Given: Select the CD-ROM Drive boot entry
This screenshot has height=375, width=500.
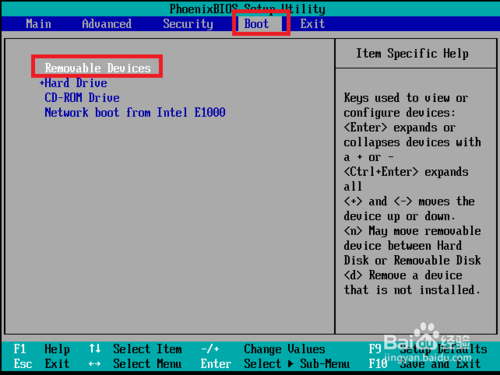Looking at the screenshot, I should pos(82,98).
